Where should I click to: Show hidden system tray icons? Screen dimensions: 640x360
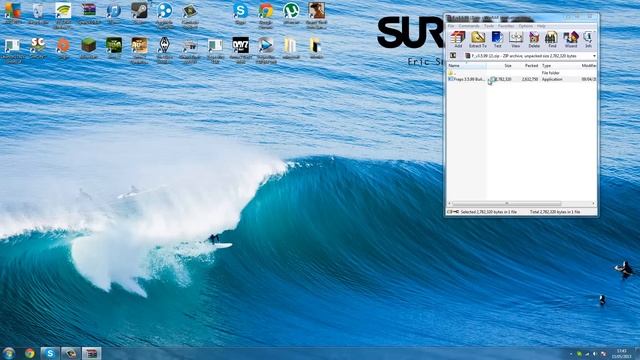coord(571,354)
